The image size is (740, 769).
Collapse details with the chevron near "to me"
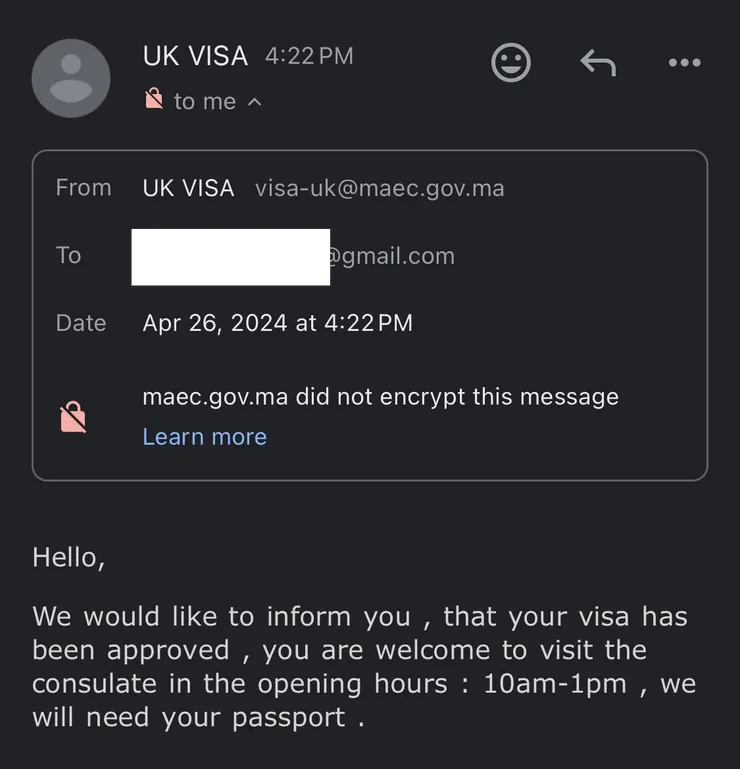click(254, 101)
